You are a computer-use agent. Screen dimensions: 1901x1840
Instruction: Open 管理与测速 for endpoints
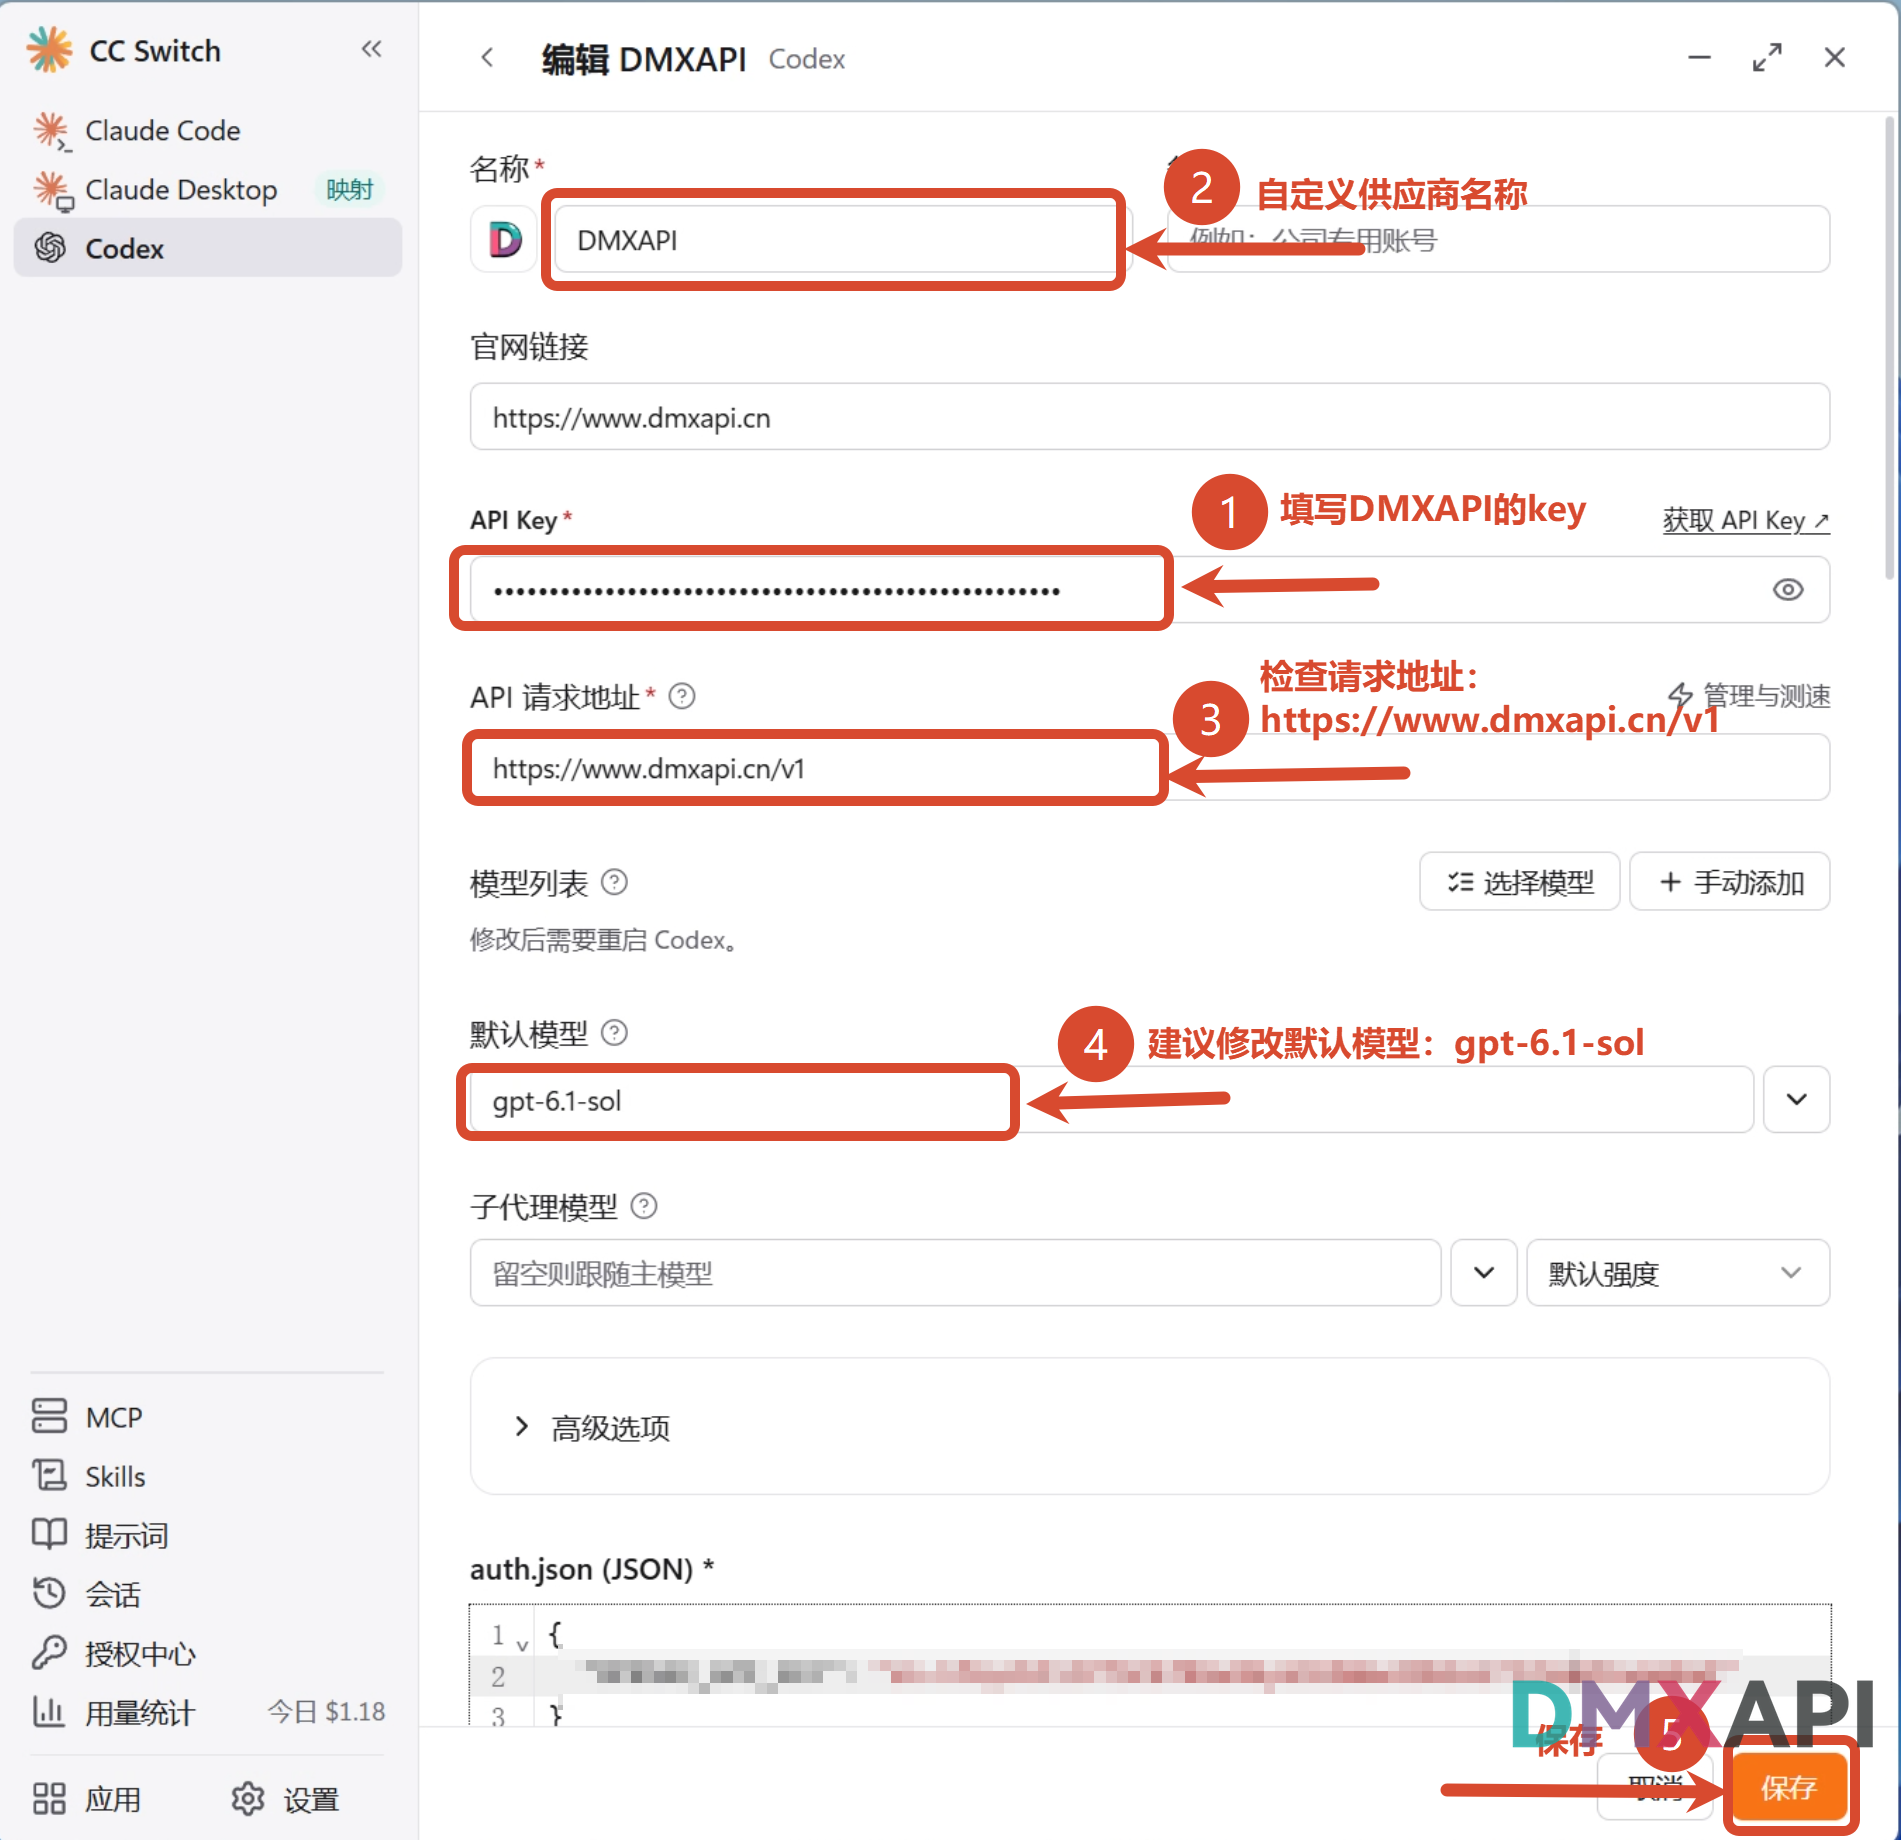coord(1749,696)
